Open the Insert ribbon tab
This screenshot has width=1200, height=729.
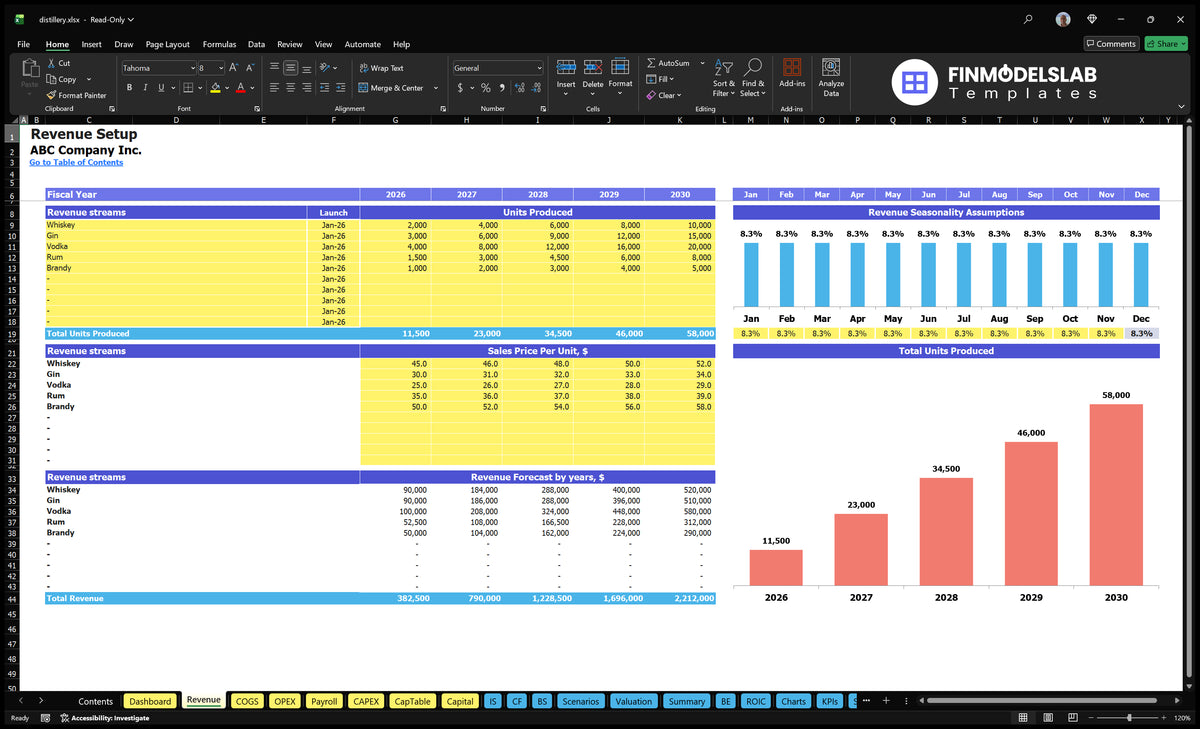tap(91, 44)
